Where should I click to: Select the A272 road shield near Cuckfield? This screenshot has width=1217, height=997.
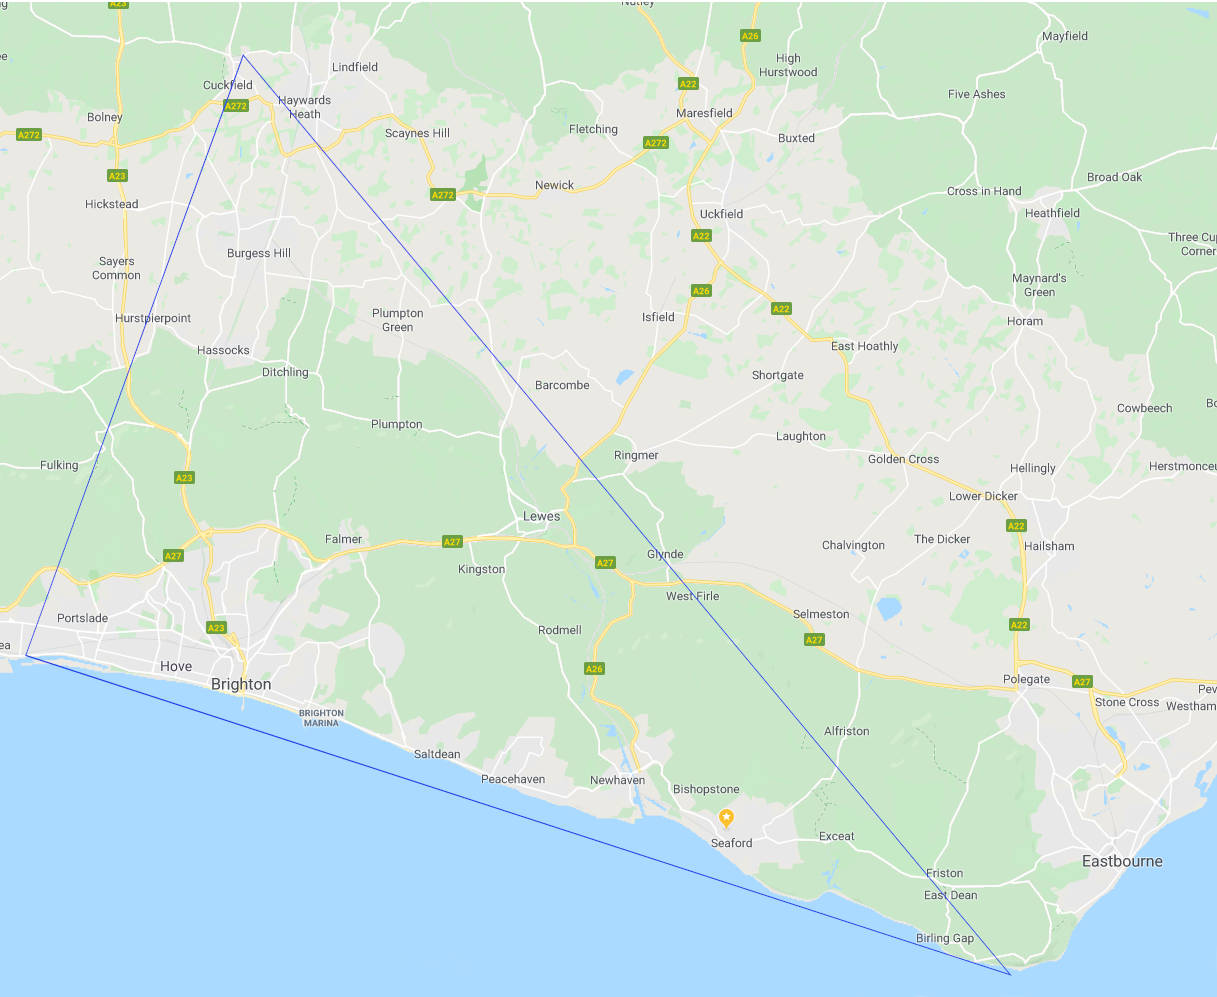[x=236, y=106]
